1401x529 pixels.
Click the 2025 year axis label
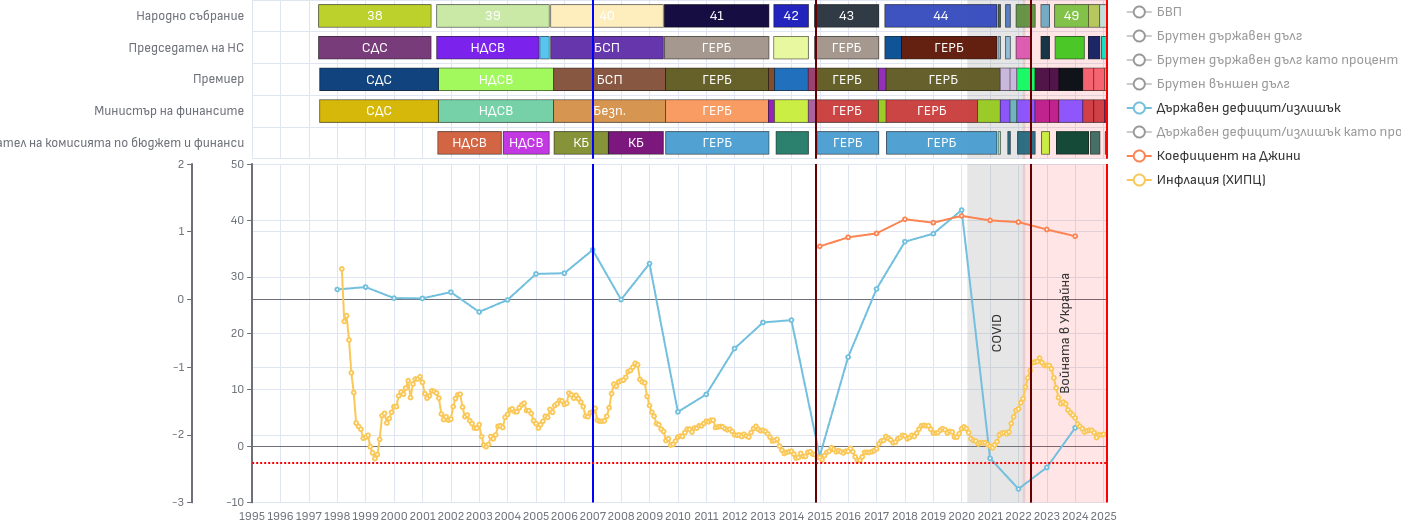[1103, 516]
